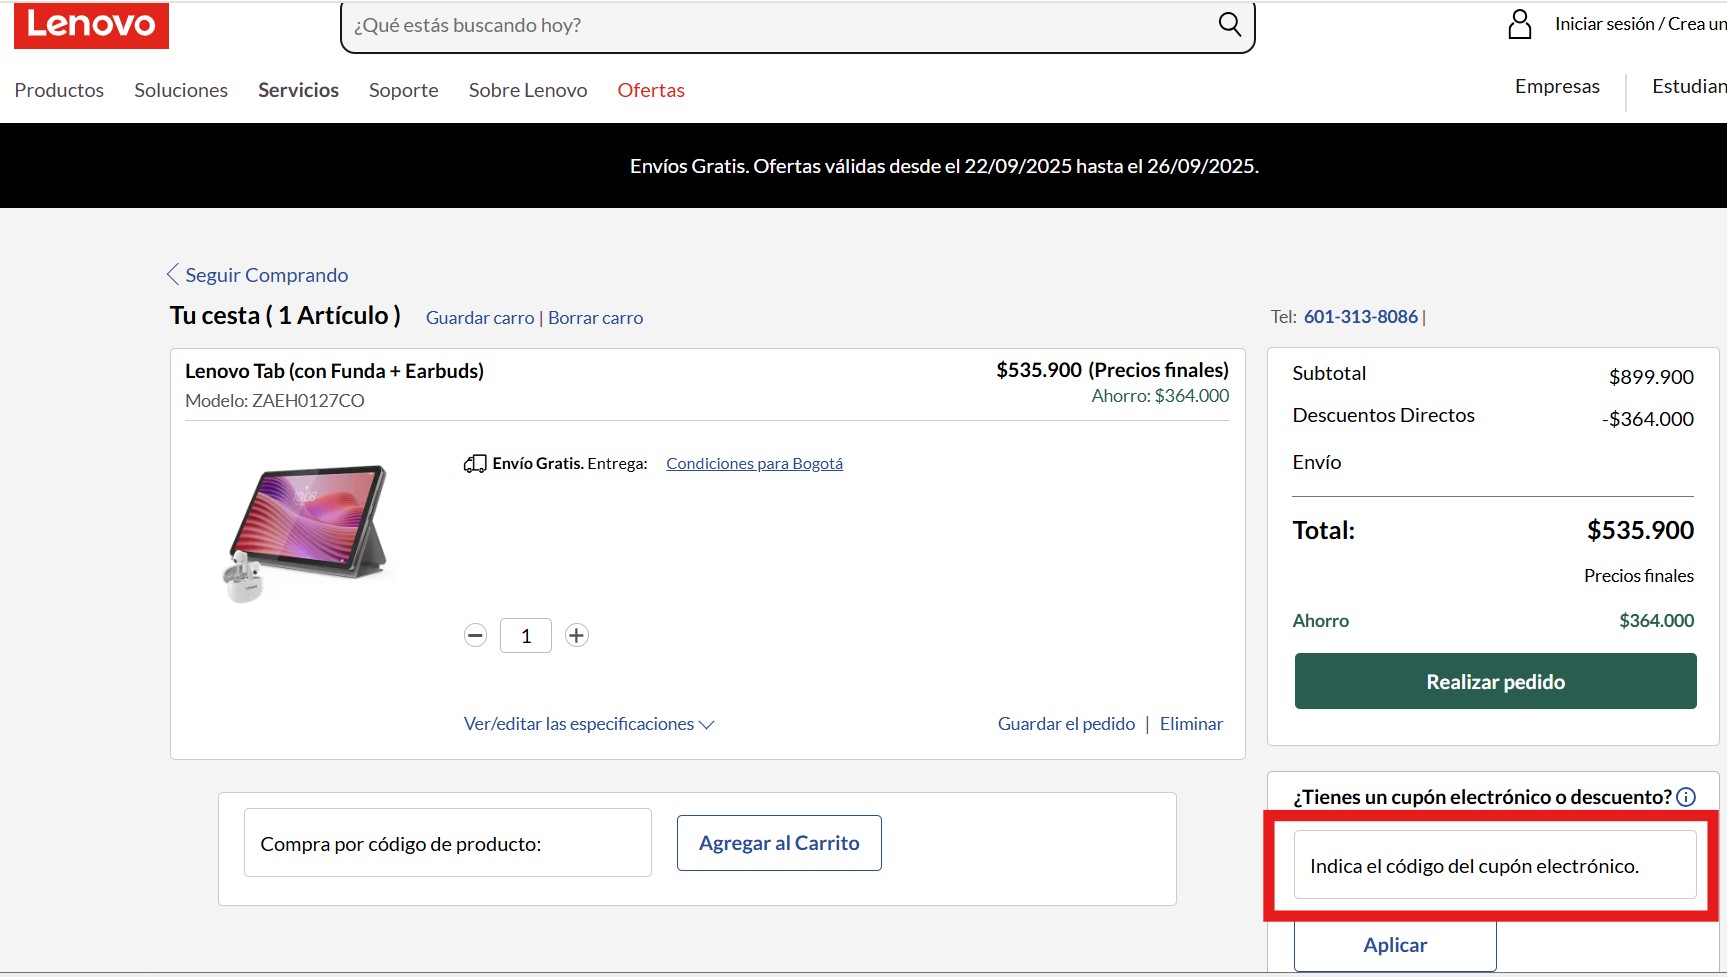
Task: Open Condiciones para Bogotá link
Action: (754, 464)
